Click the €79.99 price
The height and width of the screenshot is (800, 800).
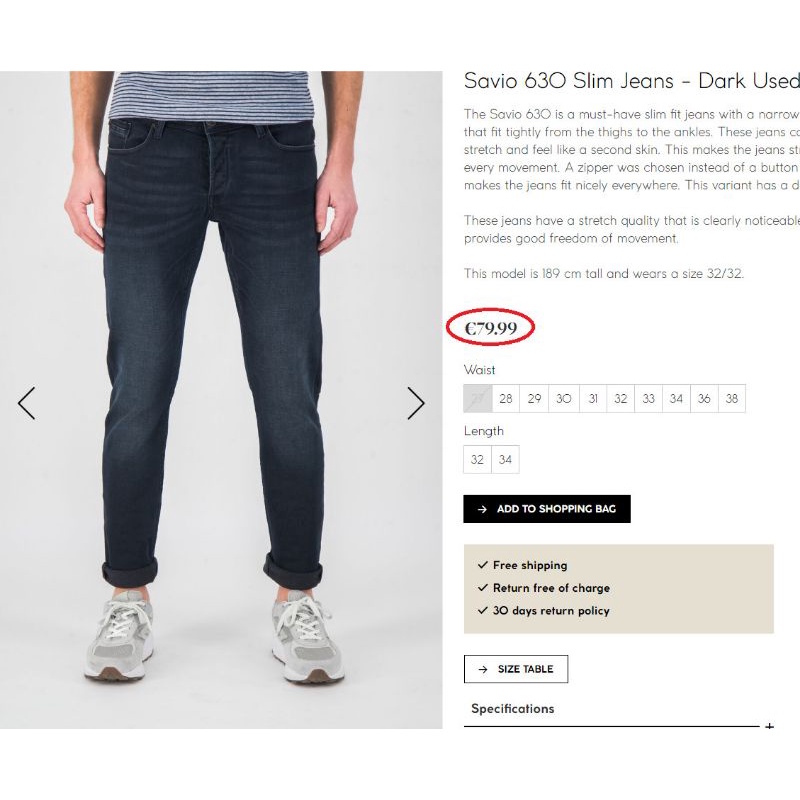tap(491, 328)
